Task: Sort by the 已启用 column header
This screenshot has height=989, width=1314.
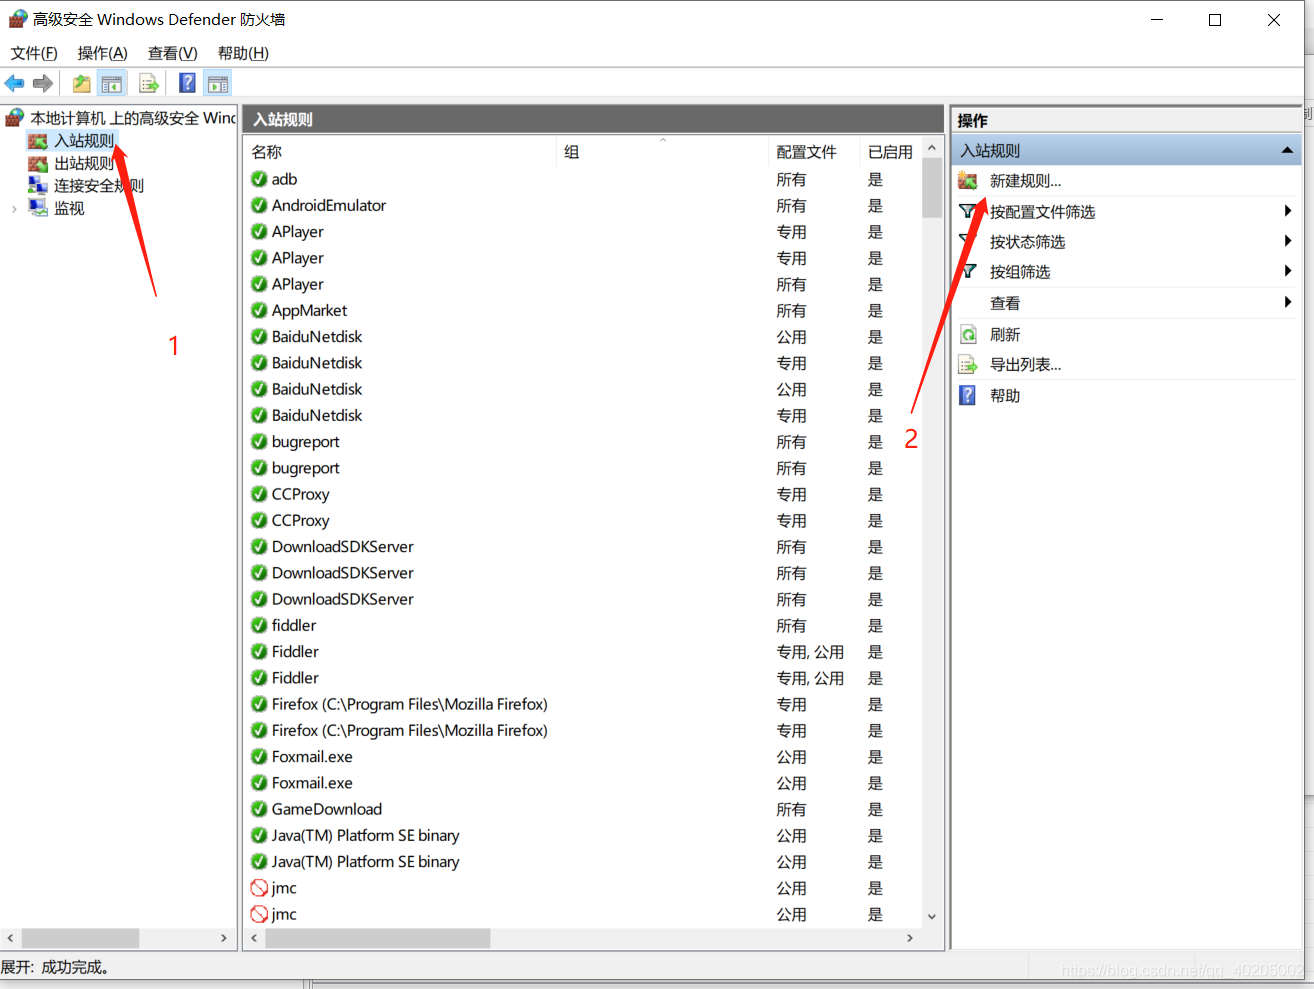Action: pos(890,152)
